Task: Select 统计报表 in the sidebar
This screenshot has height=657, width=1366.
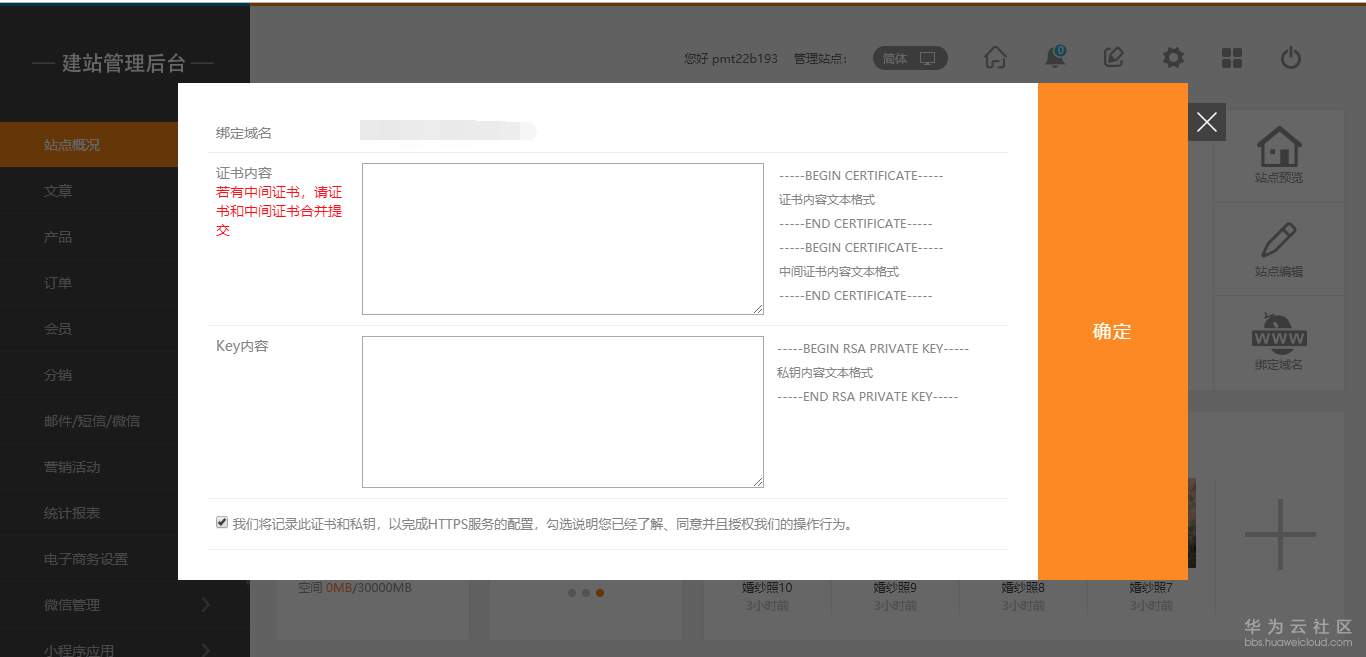Action: 70,512
